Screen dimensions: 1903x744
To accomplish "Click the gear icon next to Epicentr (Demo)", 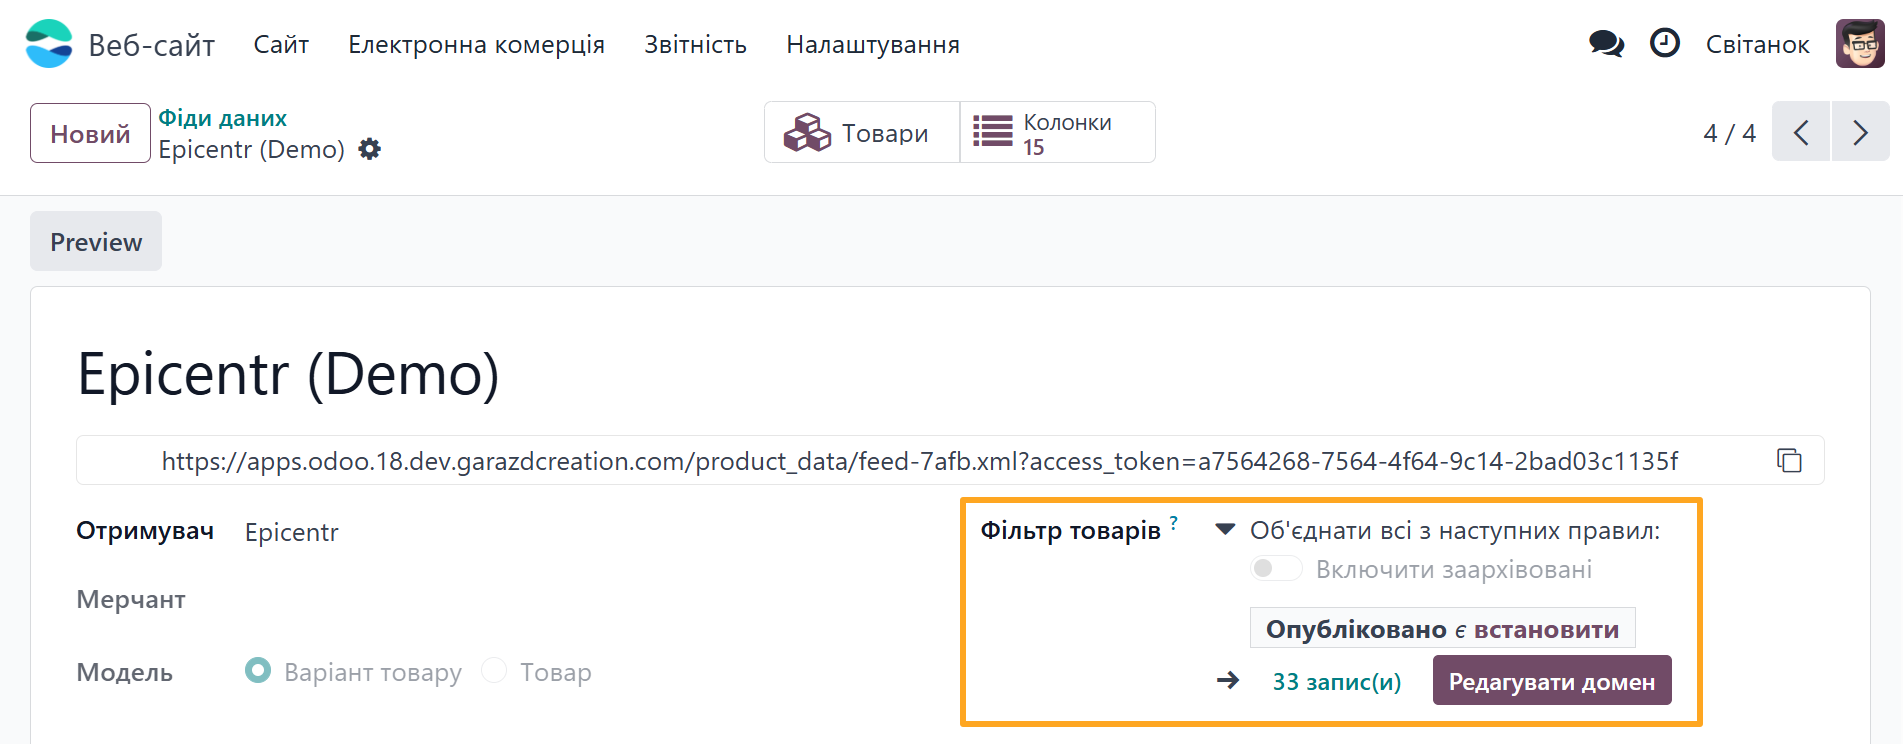I will (369, 148).
